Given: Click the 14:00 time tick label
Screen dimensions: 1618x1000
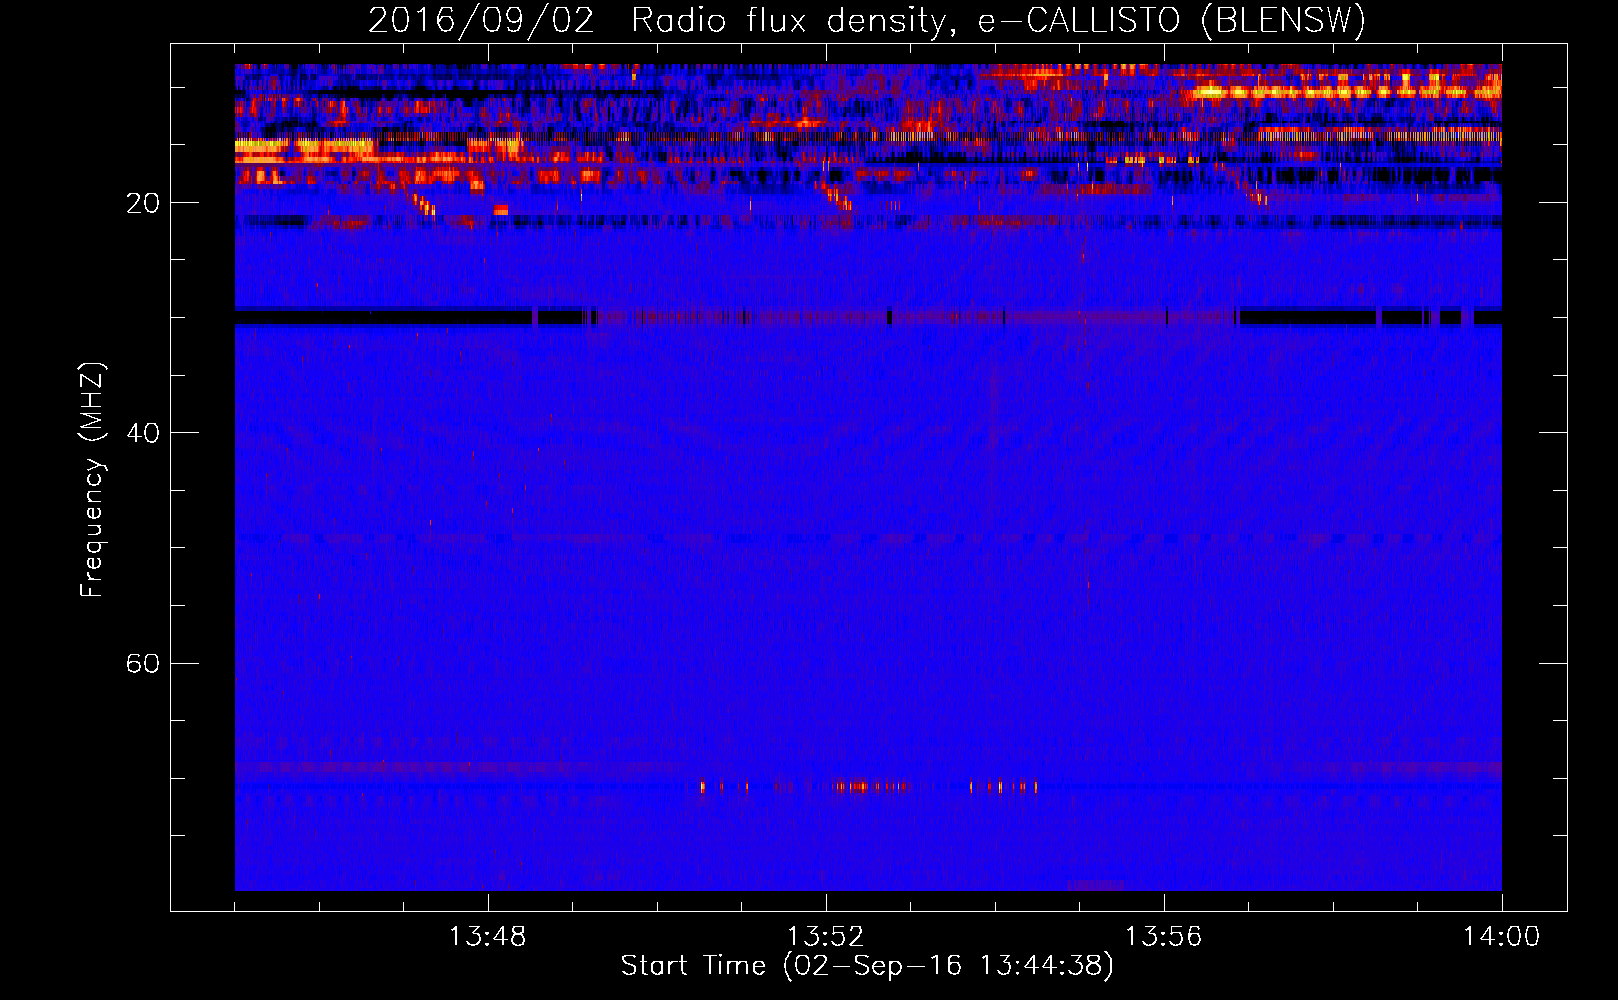Looking at the screenshot, I should (x=1502, y=937).
